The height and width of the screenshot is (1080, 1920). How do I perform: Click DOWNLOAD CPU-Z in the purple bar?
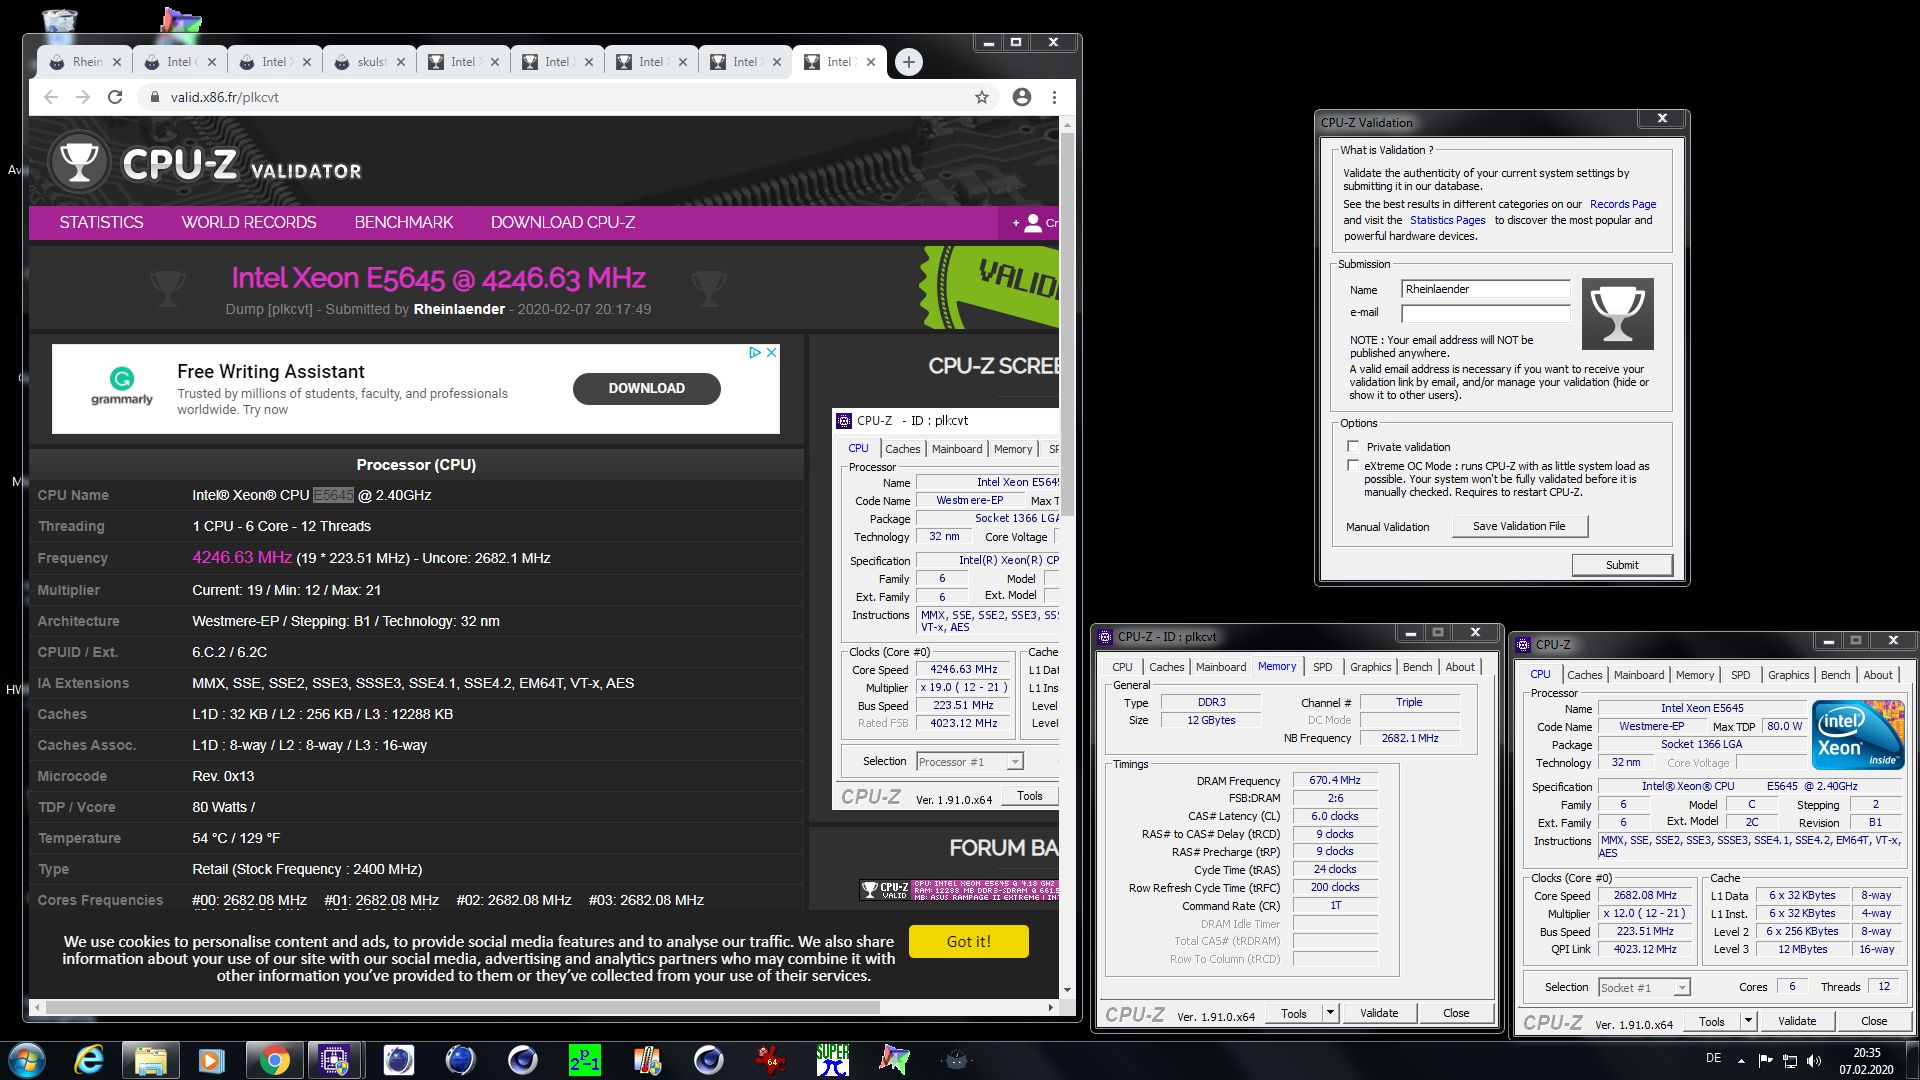coord(563,222)
